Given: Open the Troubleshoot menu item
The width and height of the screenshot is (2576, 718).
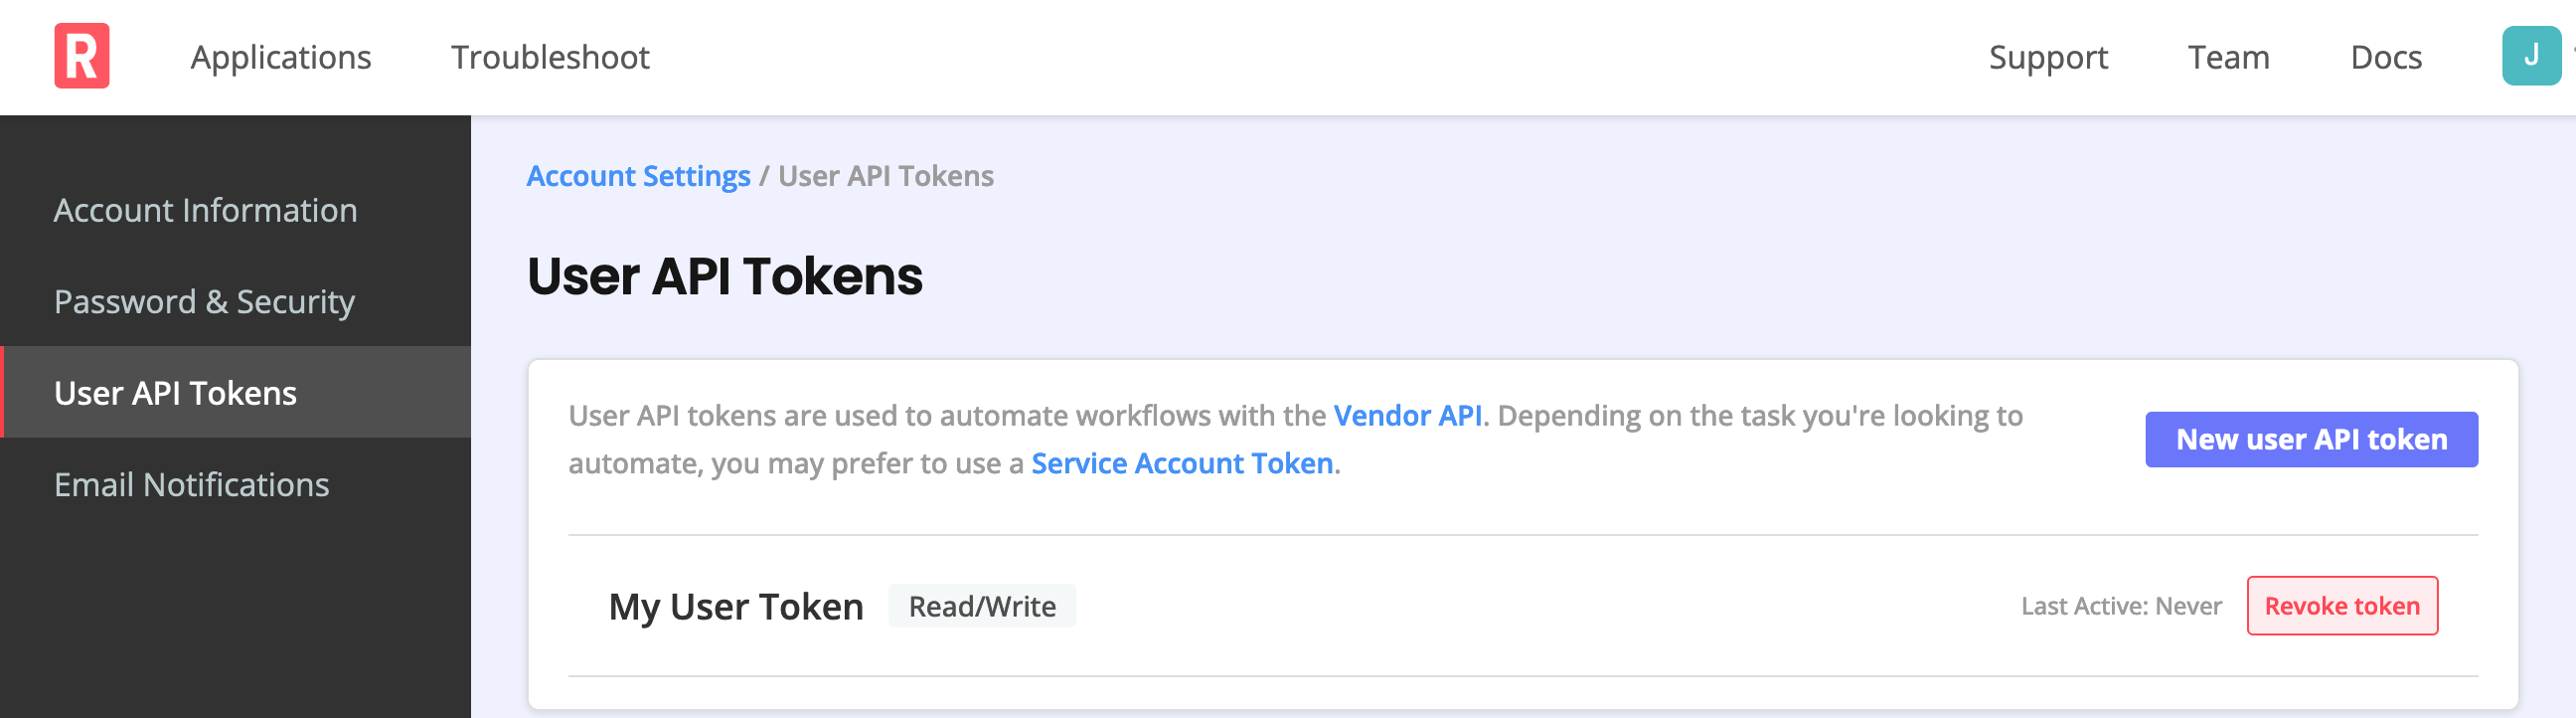Looking at the screenshot, I should click(x=551, y=57).
